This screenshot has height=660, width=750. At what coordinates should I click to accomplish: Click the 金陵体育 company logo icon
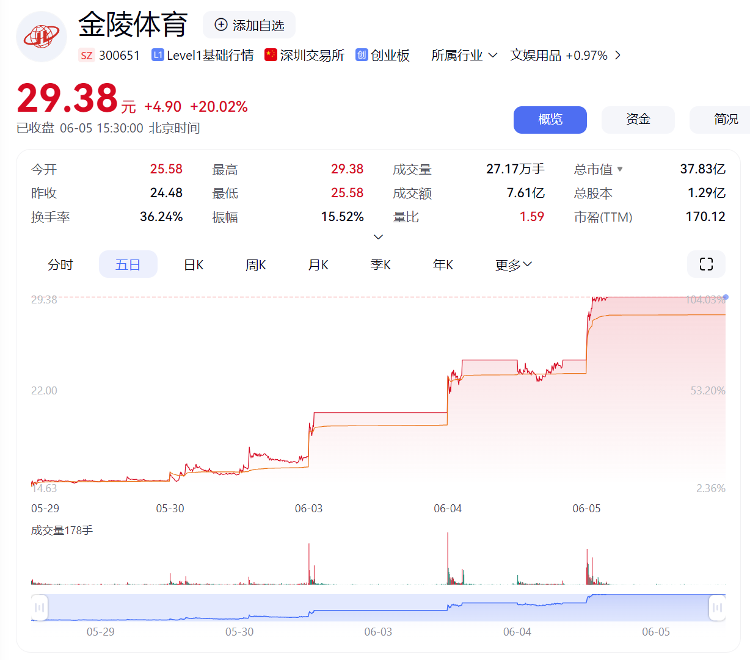coord(42,37)
